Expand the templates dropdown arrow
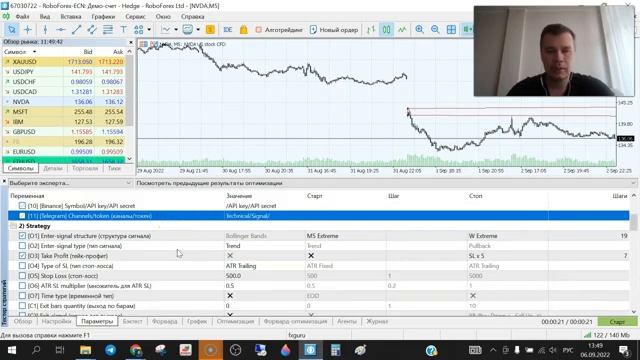This screenshot has width=640, height=360. (x=198, y=29)
